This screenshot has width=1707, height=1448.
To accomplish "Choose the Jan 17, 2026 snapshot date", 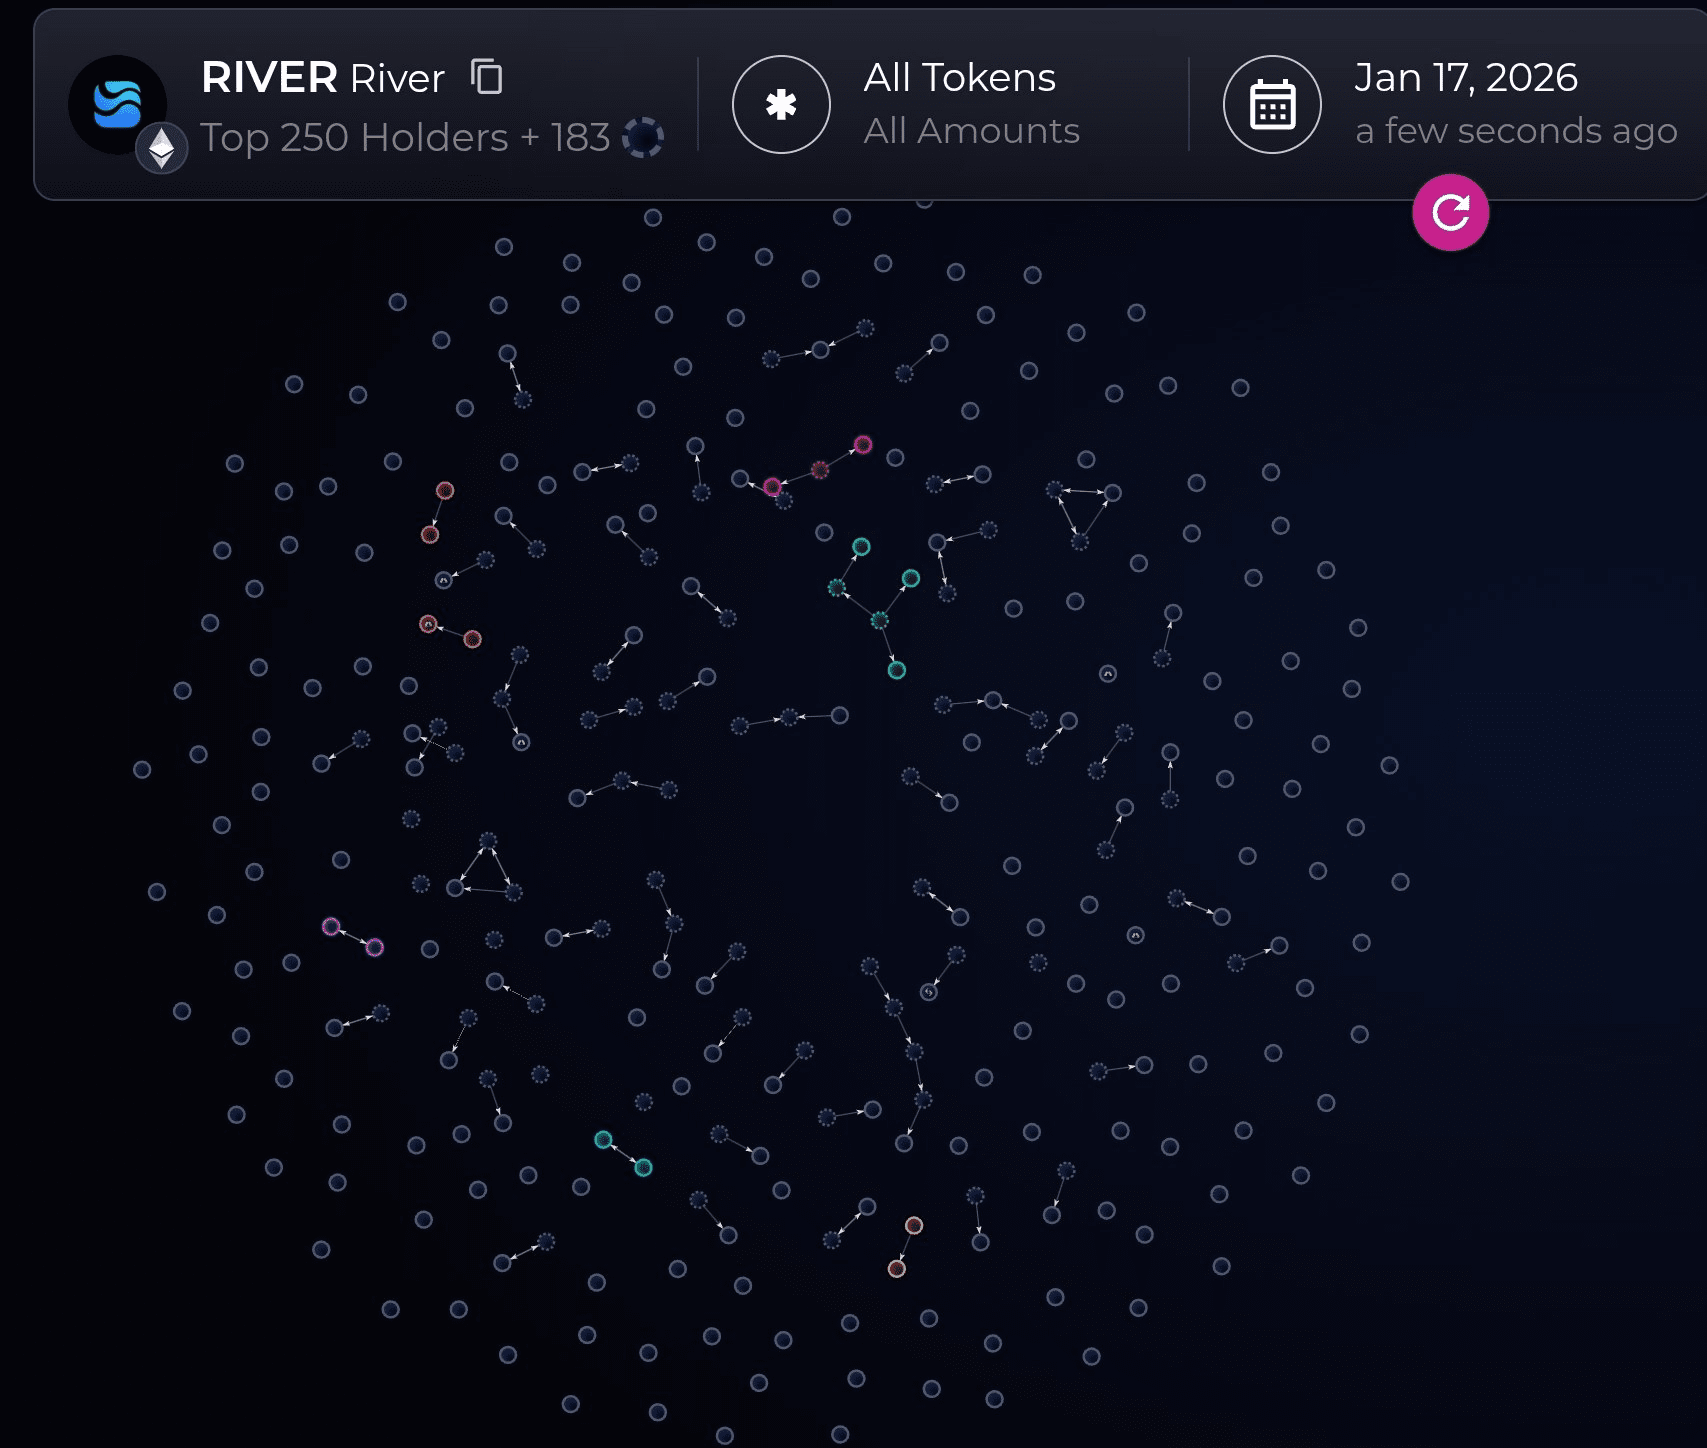I will (x=1466, y=78).
